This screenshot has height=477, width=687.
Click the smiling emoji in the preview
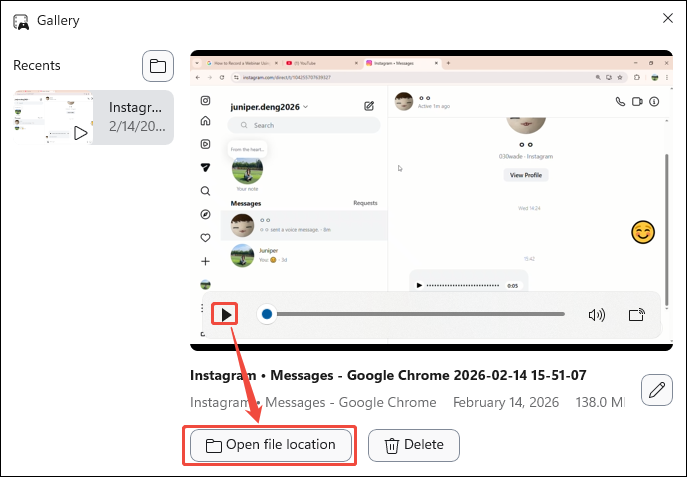643,232
